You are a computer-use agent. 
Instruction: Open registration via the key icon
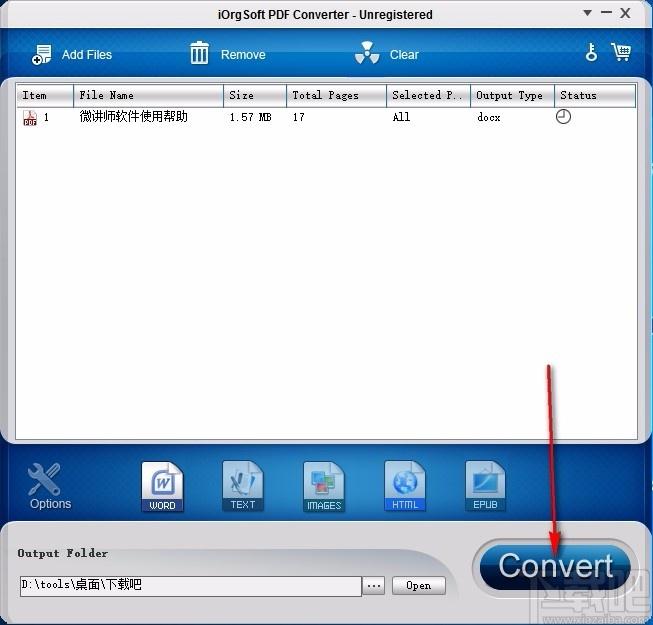pyautogui.click(x=591, y=52)
